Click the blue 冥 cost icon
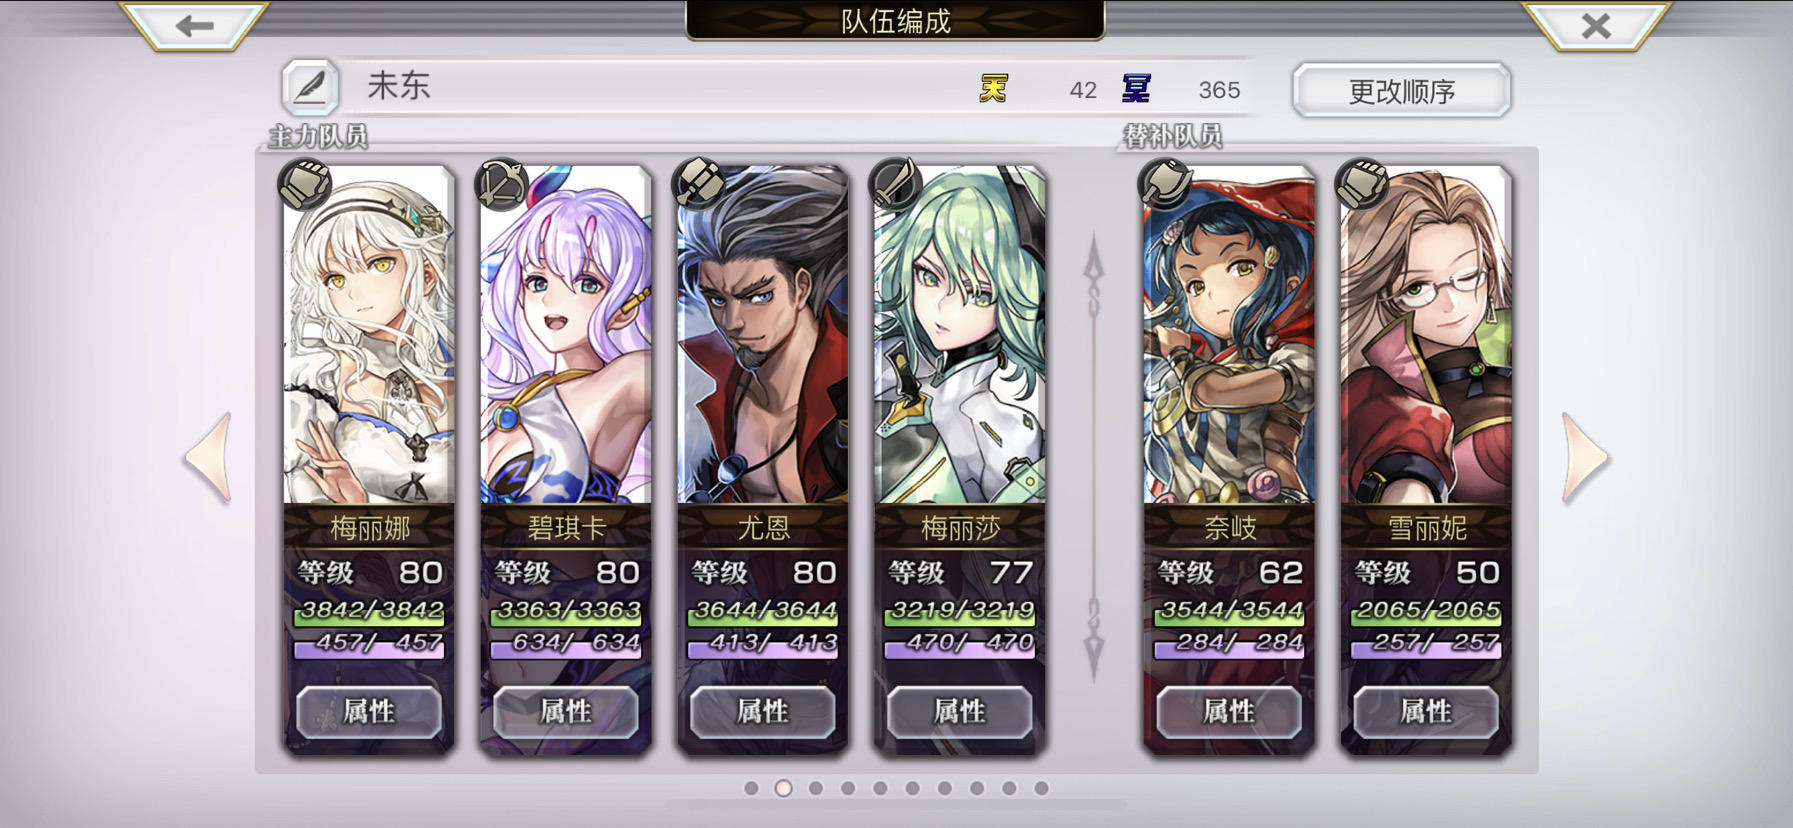Image resolution: width=1793 pixels, height=828 pixels. pos(1136,89)
